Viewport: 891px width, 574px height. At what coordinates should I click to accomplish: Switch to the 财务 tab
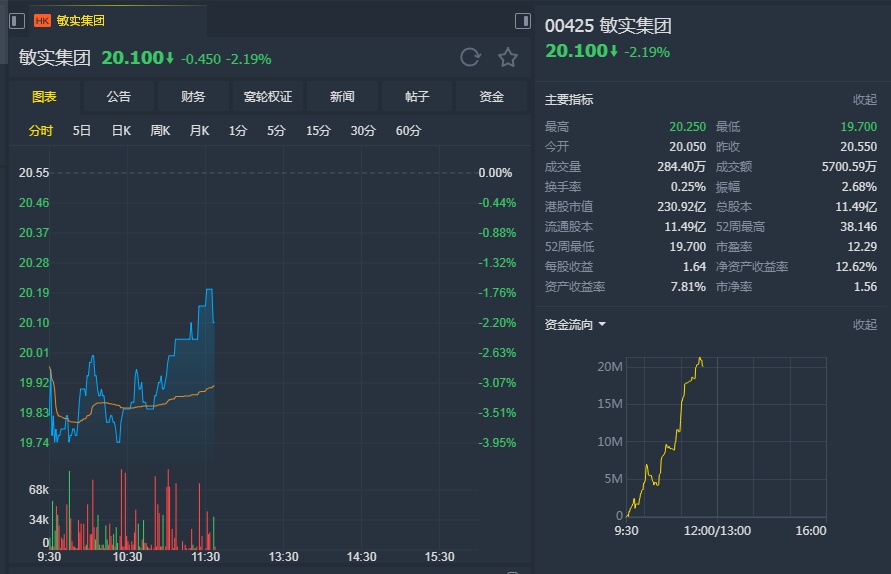193,97
